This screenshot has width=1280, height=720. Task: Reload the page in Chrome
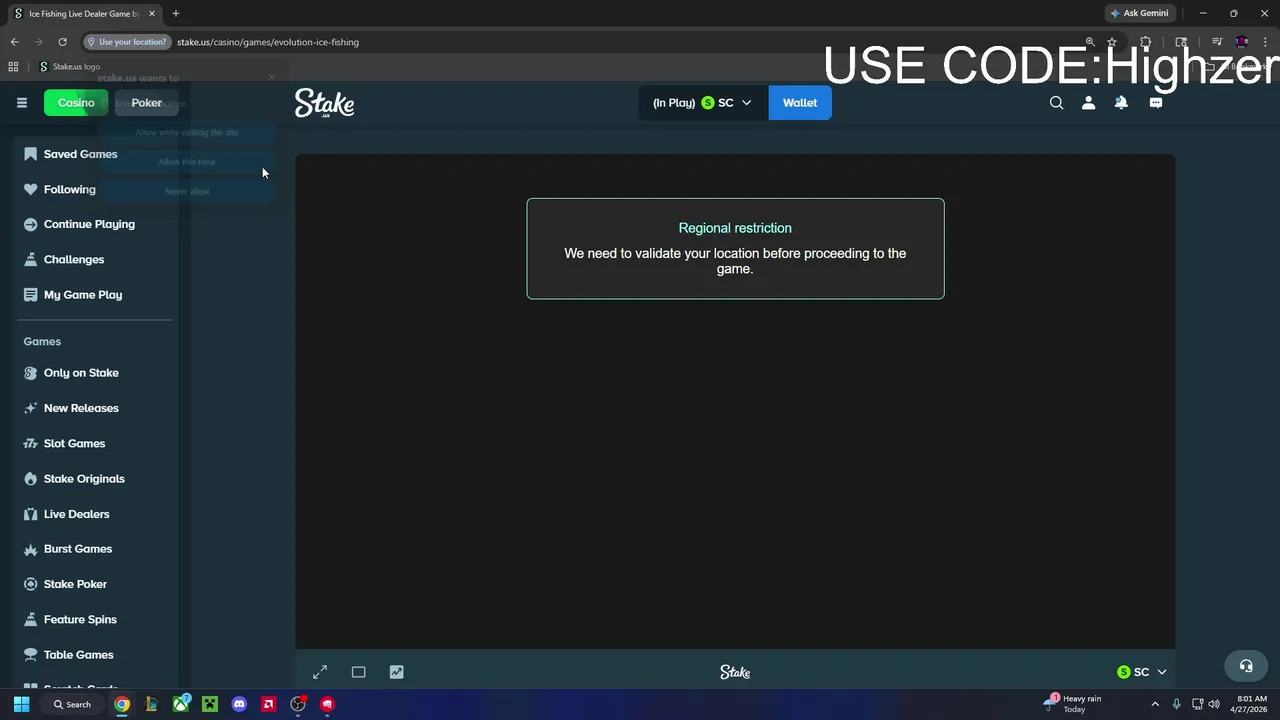pyautogui.click(x=62, y=42)
